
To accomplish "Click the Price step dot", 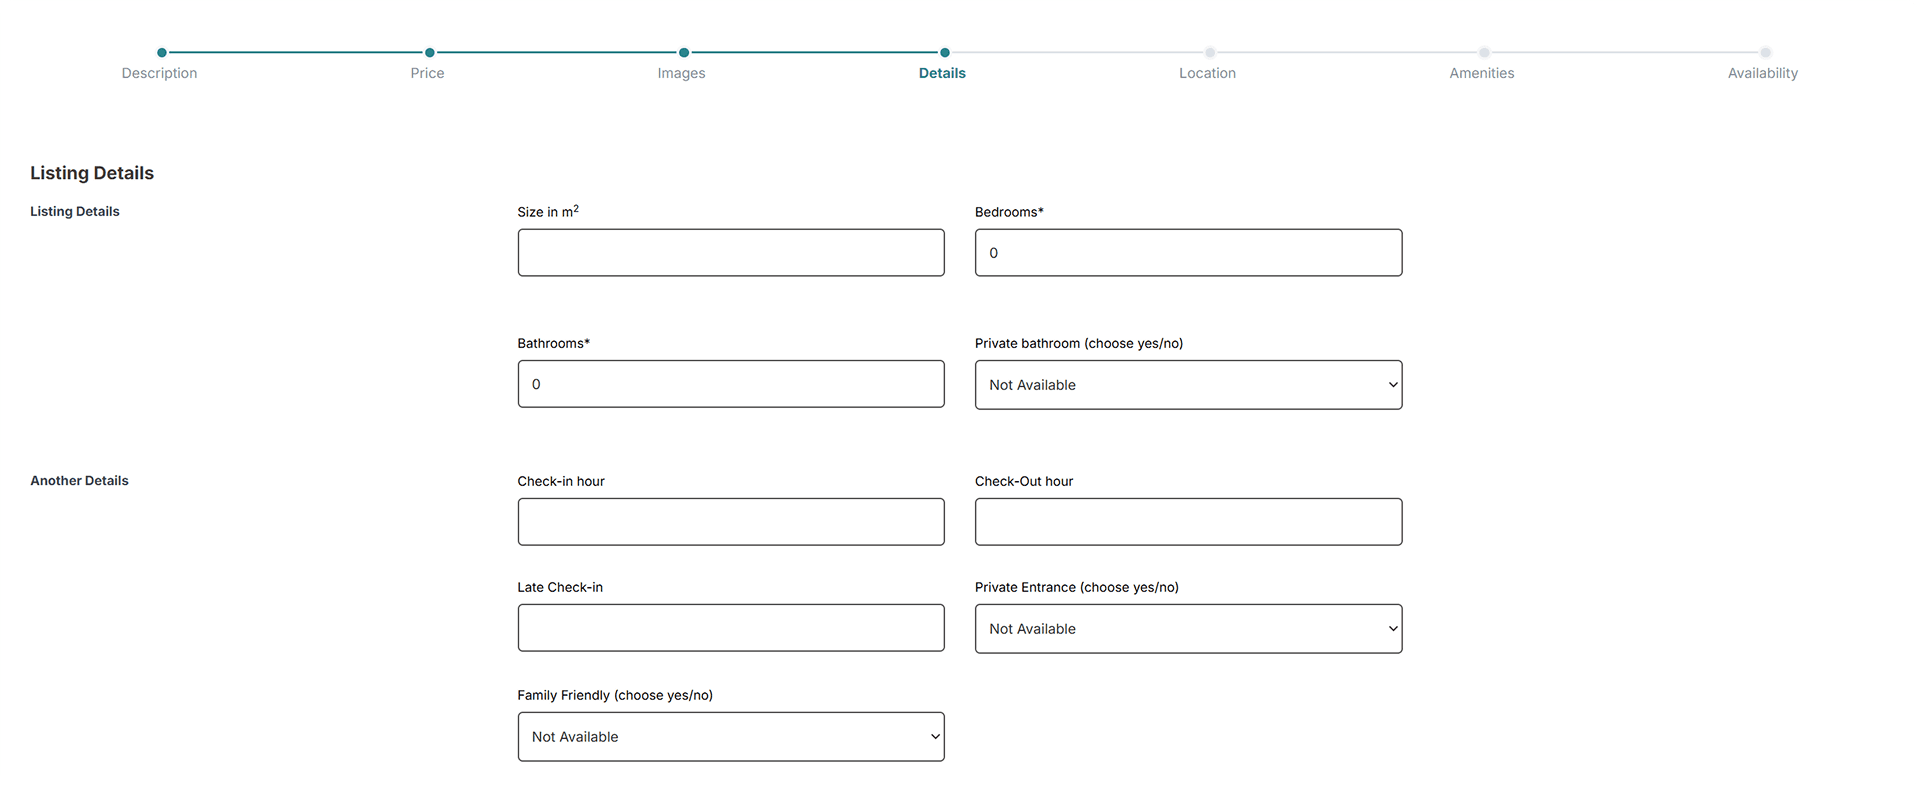I will 429,52.
